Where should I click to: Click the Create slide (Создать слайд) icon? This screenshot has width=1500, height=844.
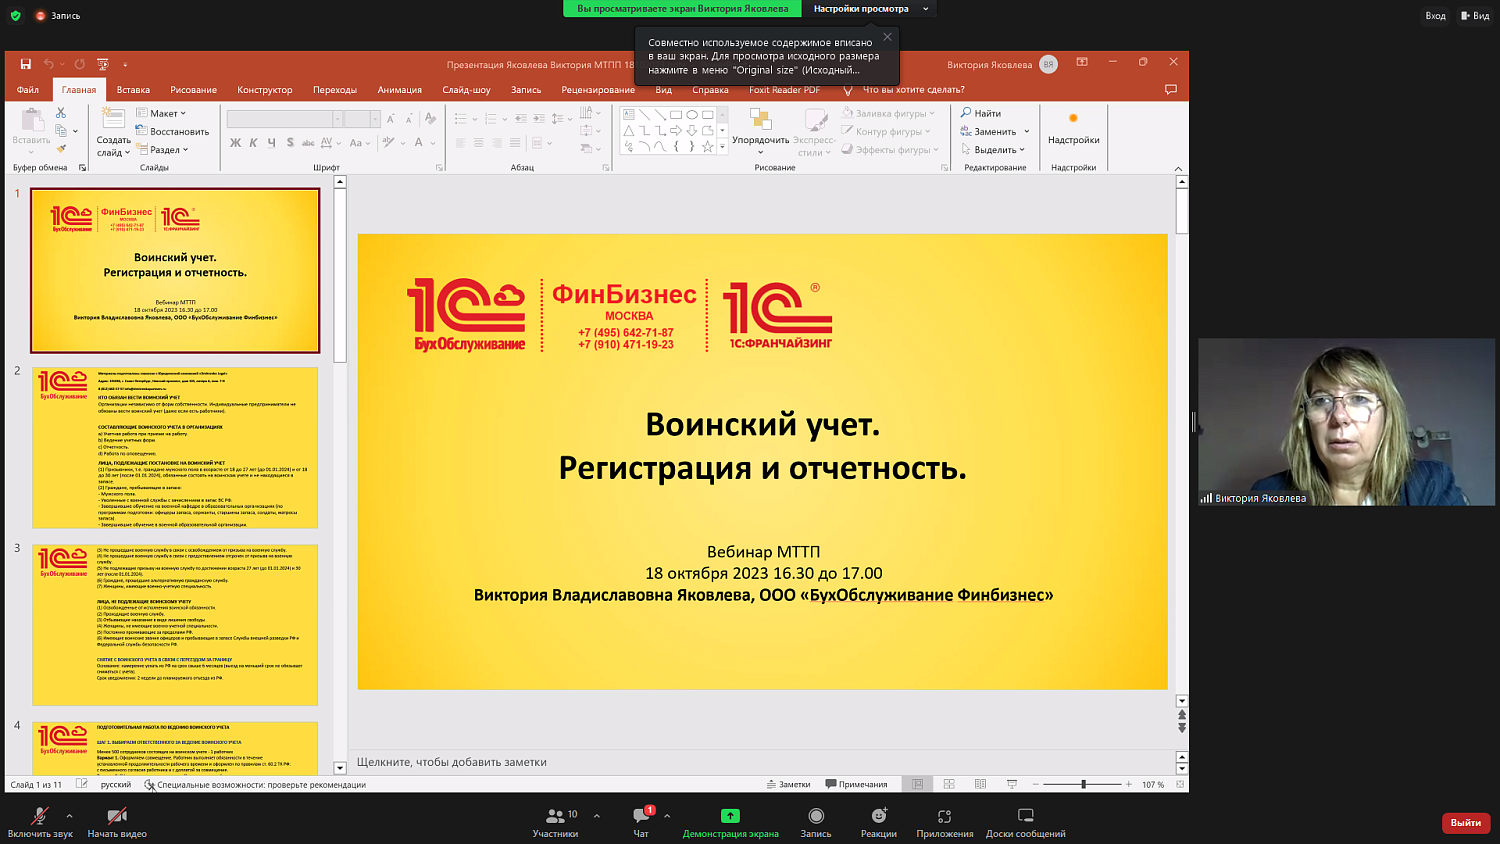(113, 120)
